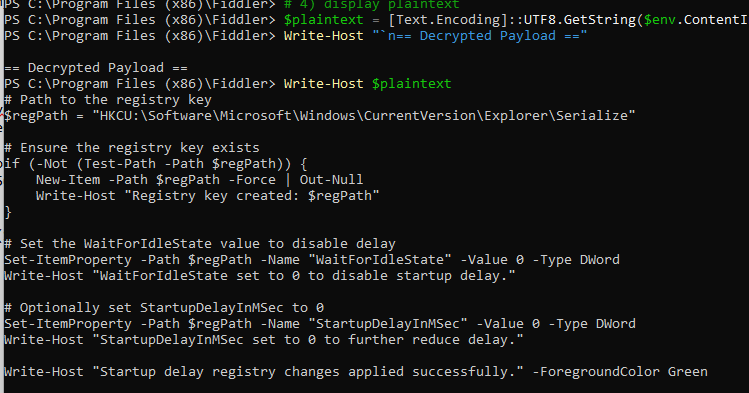
Task: Click the 'New-Item -Path $regPath -Force' line
Action: pos(199,180)
